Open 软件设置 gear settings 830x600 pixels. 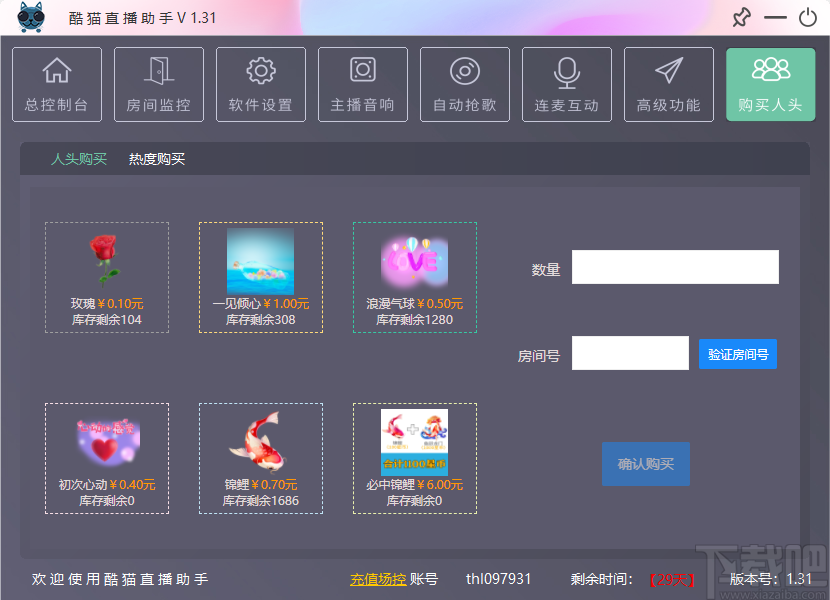point(261,85)
